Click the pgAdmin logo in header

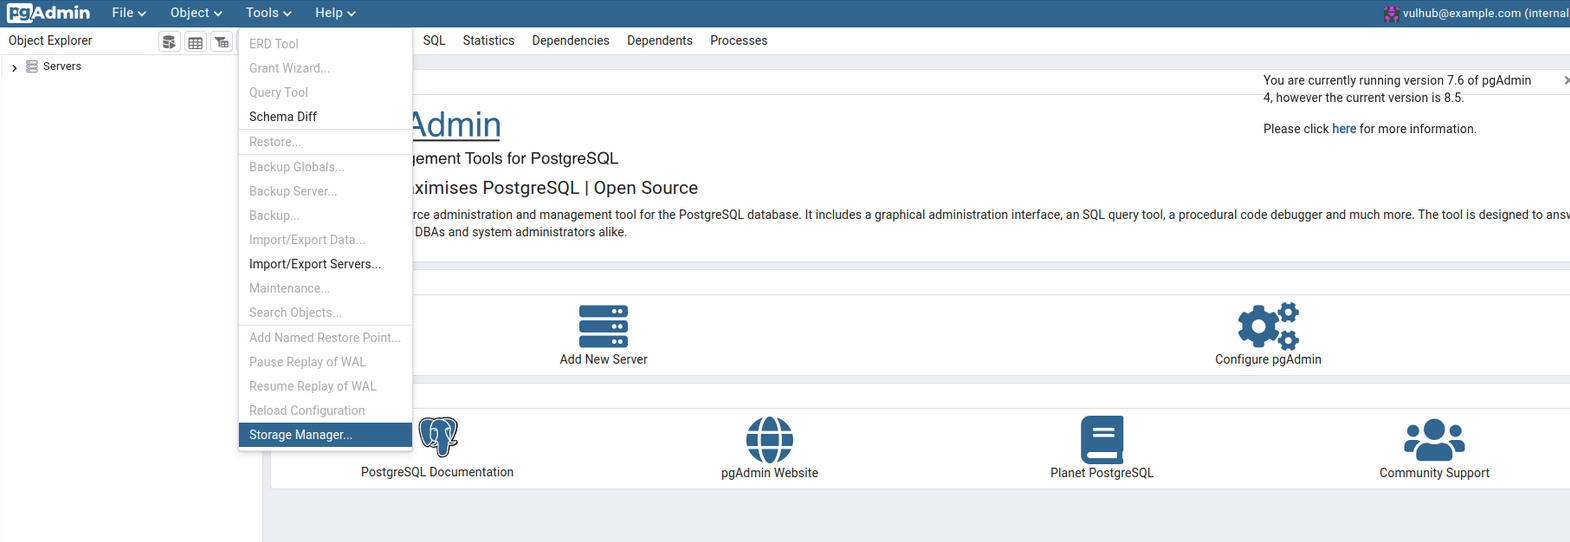48,13
